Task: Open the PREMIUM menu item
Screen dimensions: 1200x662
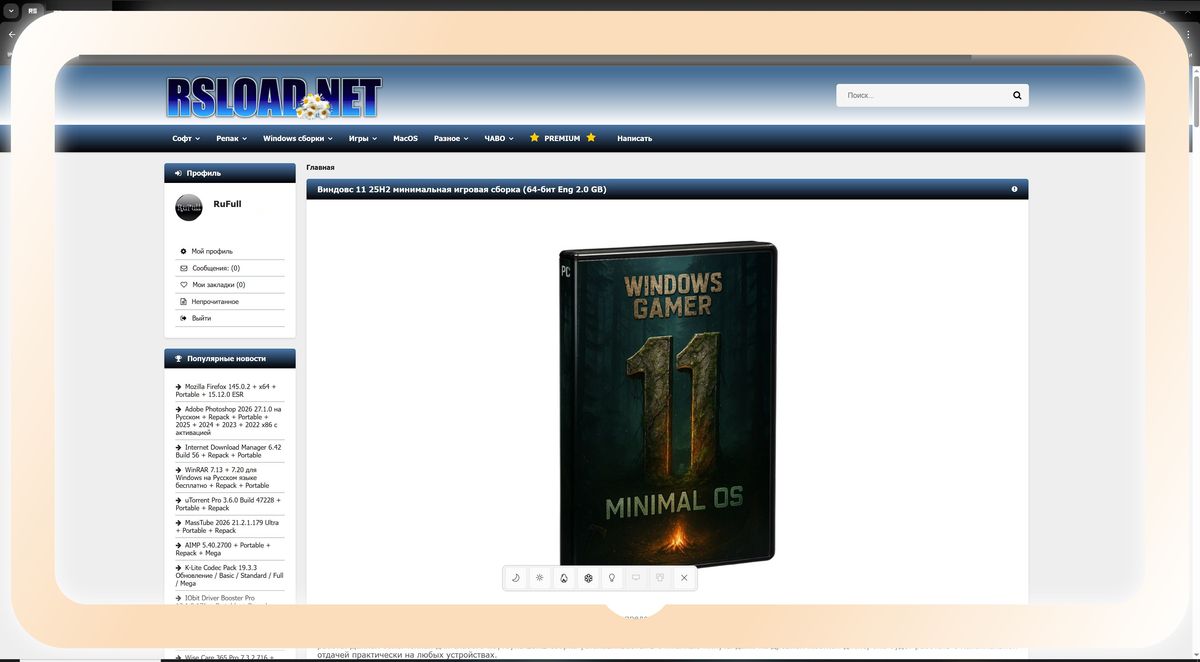Action: tap(562, 139)
